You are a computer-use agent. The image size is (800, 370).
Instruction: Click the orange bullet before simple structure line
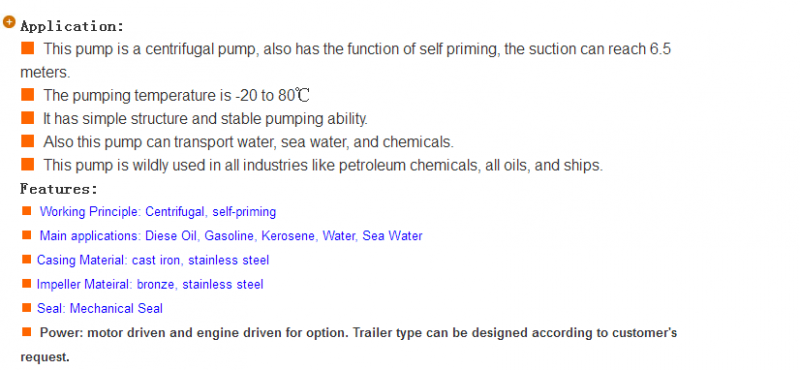click(x=28, y=118)
